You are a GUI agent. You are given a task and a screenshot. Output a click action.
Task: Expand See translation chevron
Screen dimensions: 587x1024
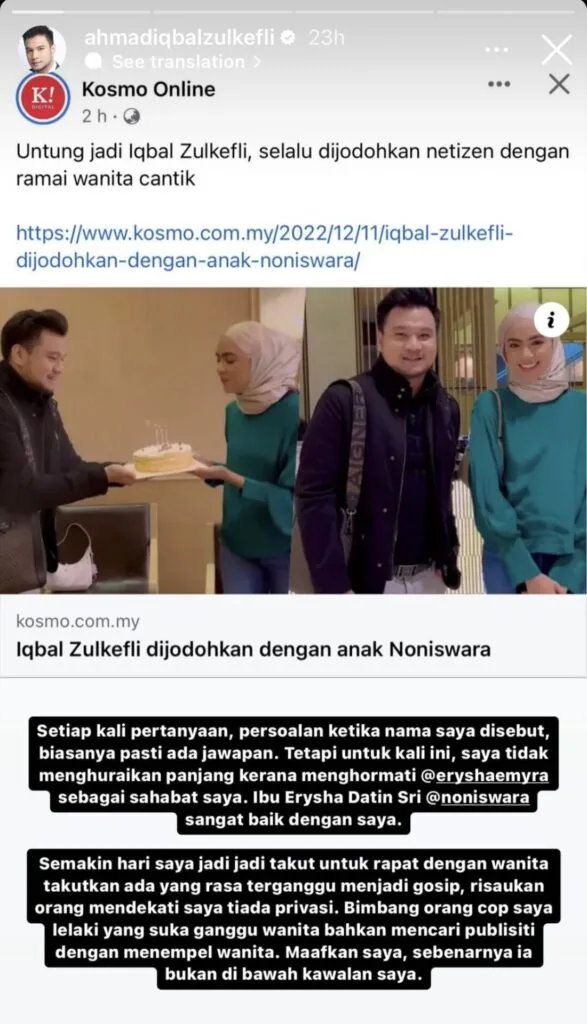pyautogui.click(x=257, y=62)
